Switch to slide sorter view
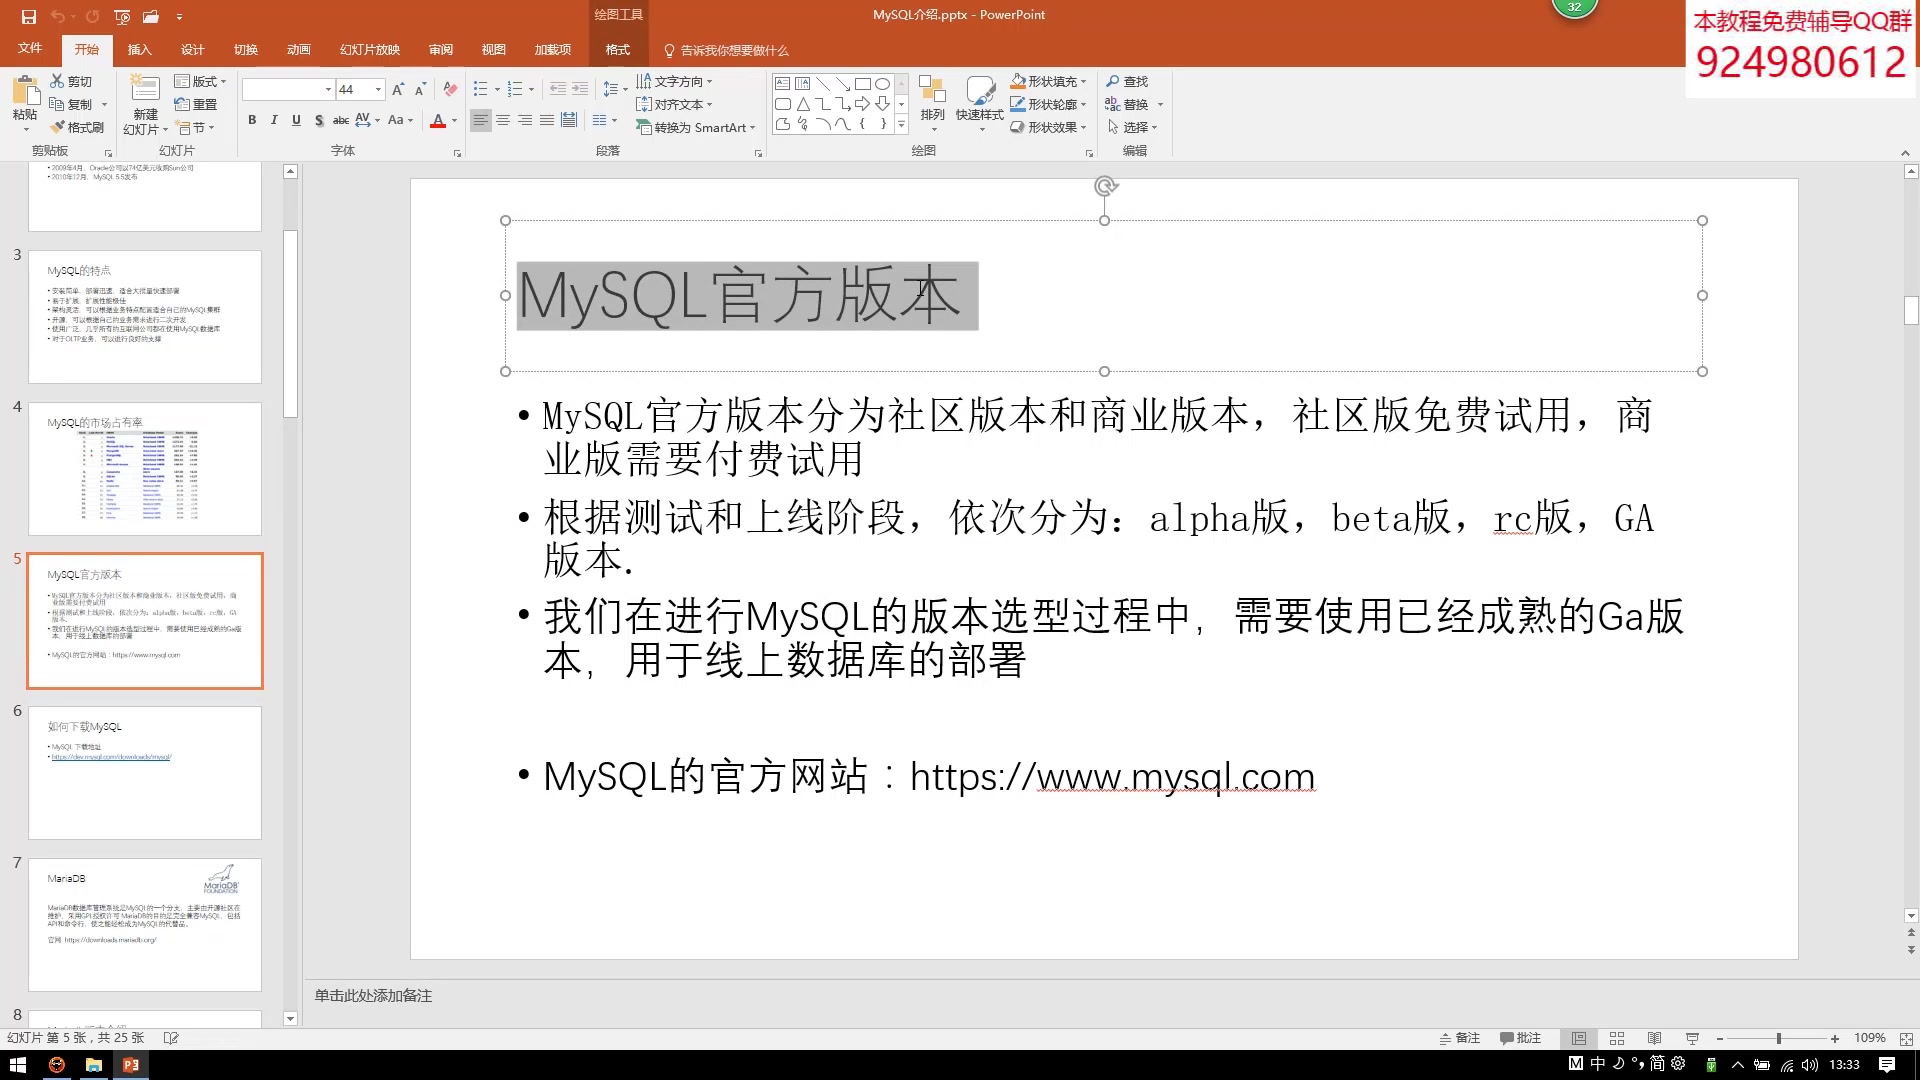The height and width of the screenshot is (1080, 1920). point(1617,1038)
